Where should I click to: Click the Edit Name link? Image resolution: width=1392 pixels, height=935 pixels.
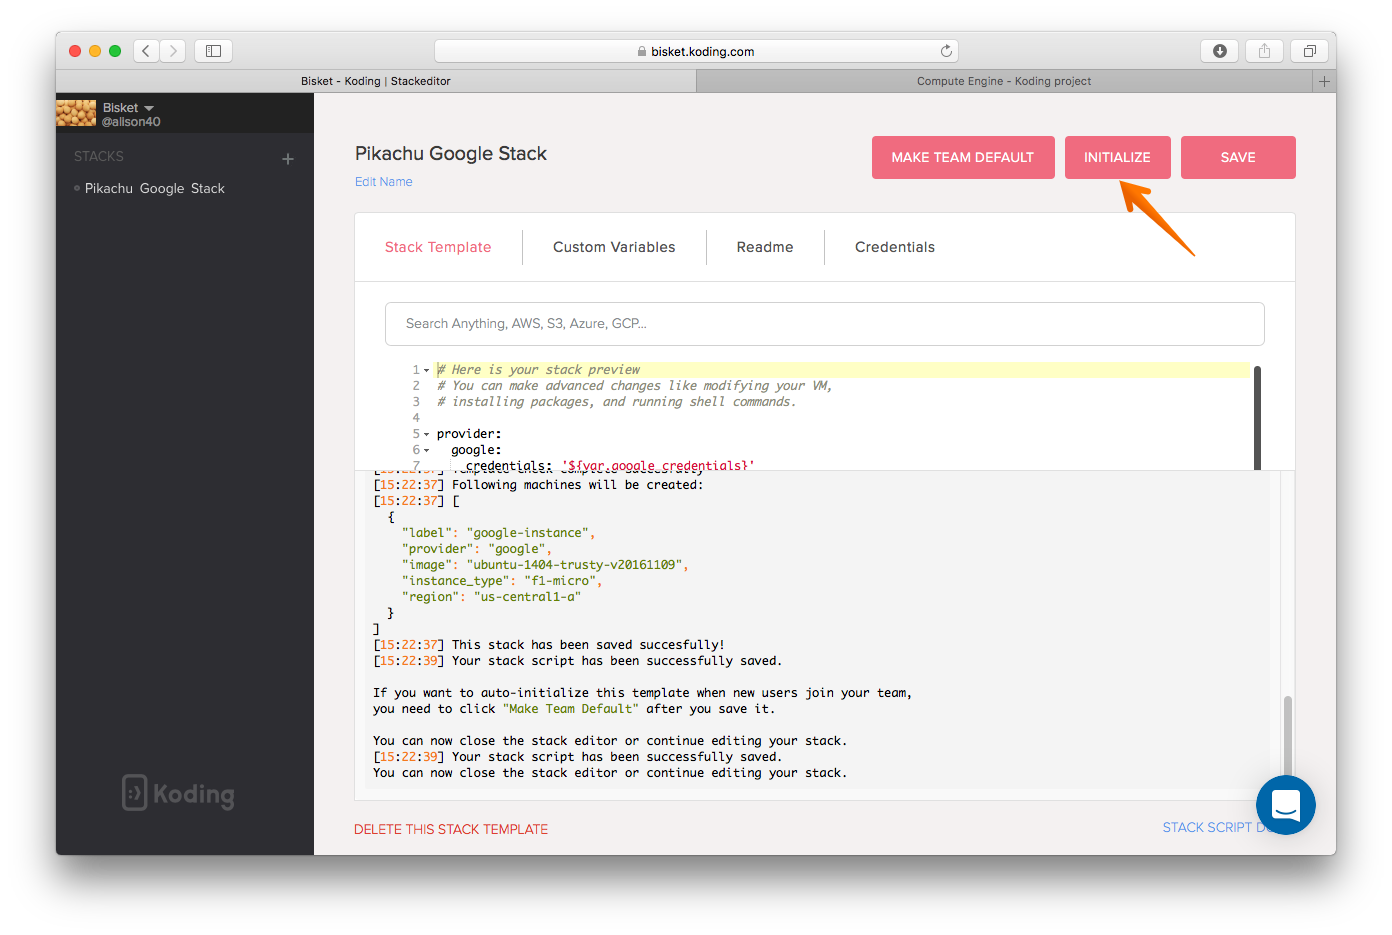click(384, 182)
